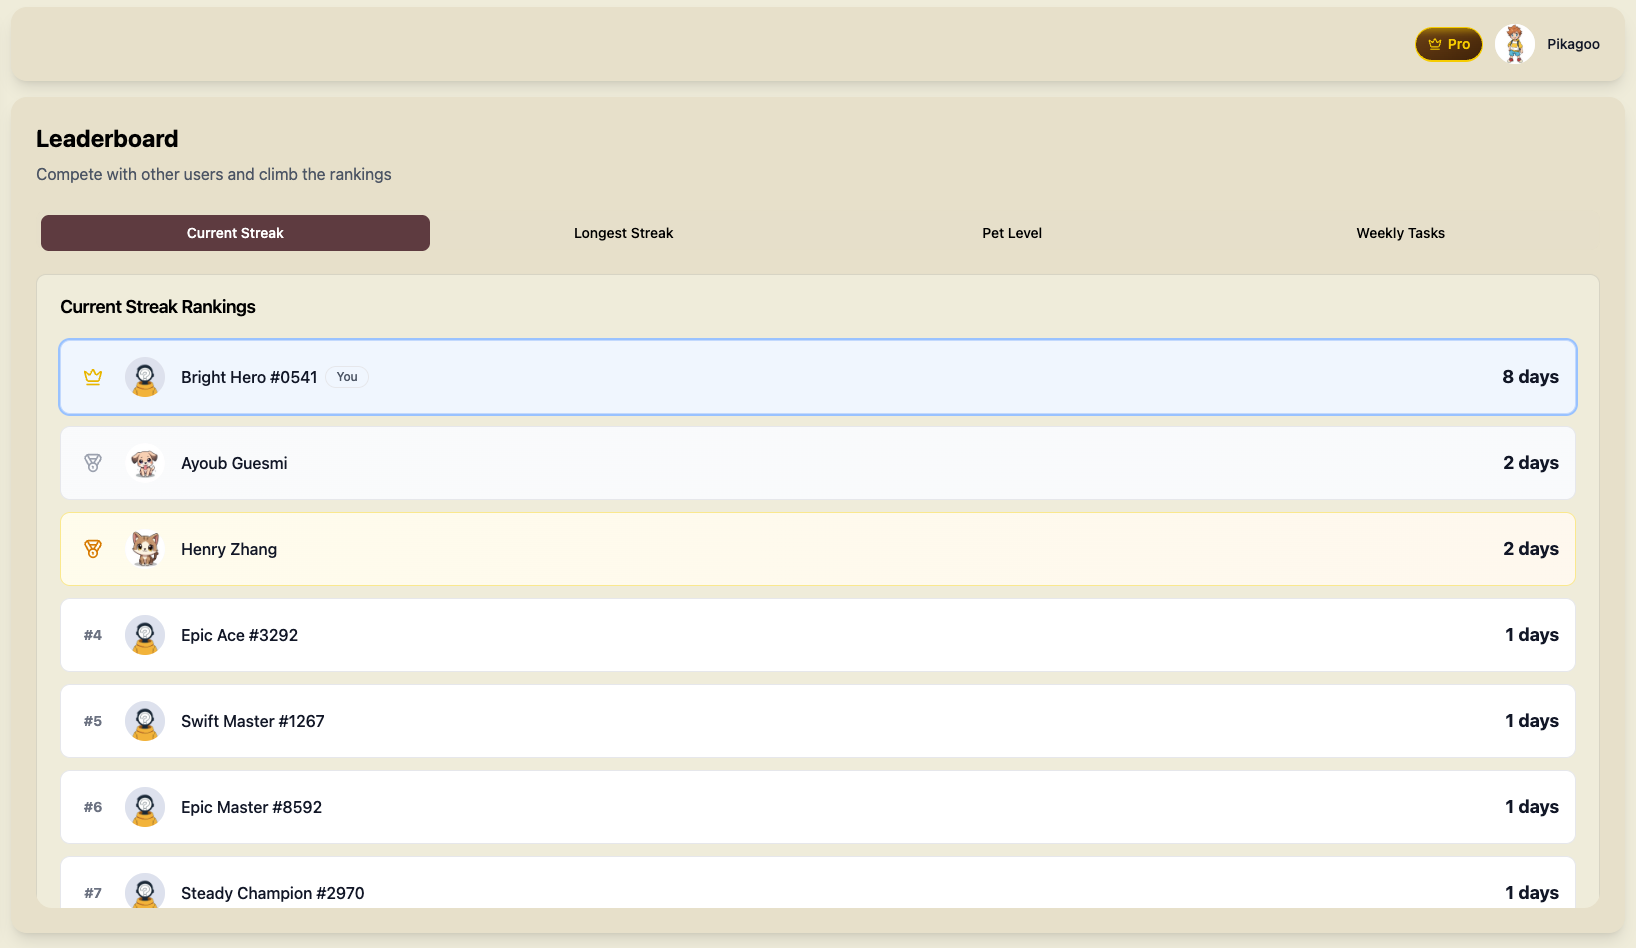1636x948 pixels.
Task: Open the Weekly Tasks tab
Action: (x=1400, y=233)
